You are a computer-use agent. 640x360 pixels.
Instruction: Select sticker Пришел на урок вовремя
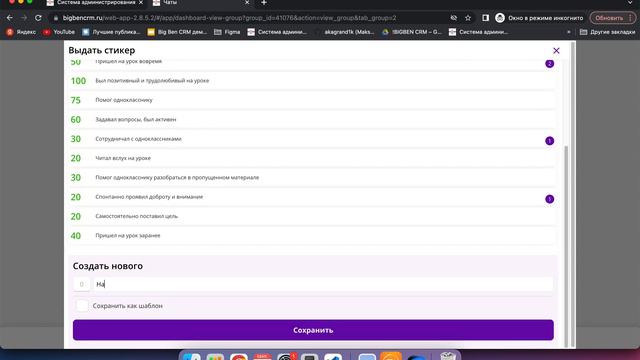pyautogui.click(x=313, y=64)
